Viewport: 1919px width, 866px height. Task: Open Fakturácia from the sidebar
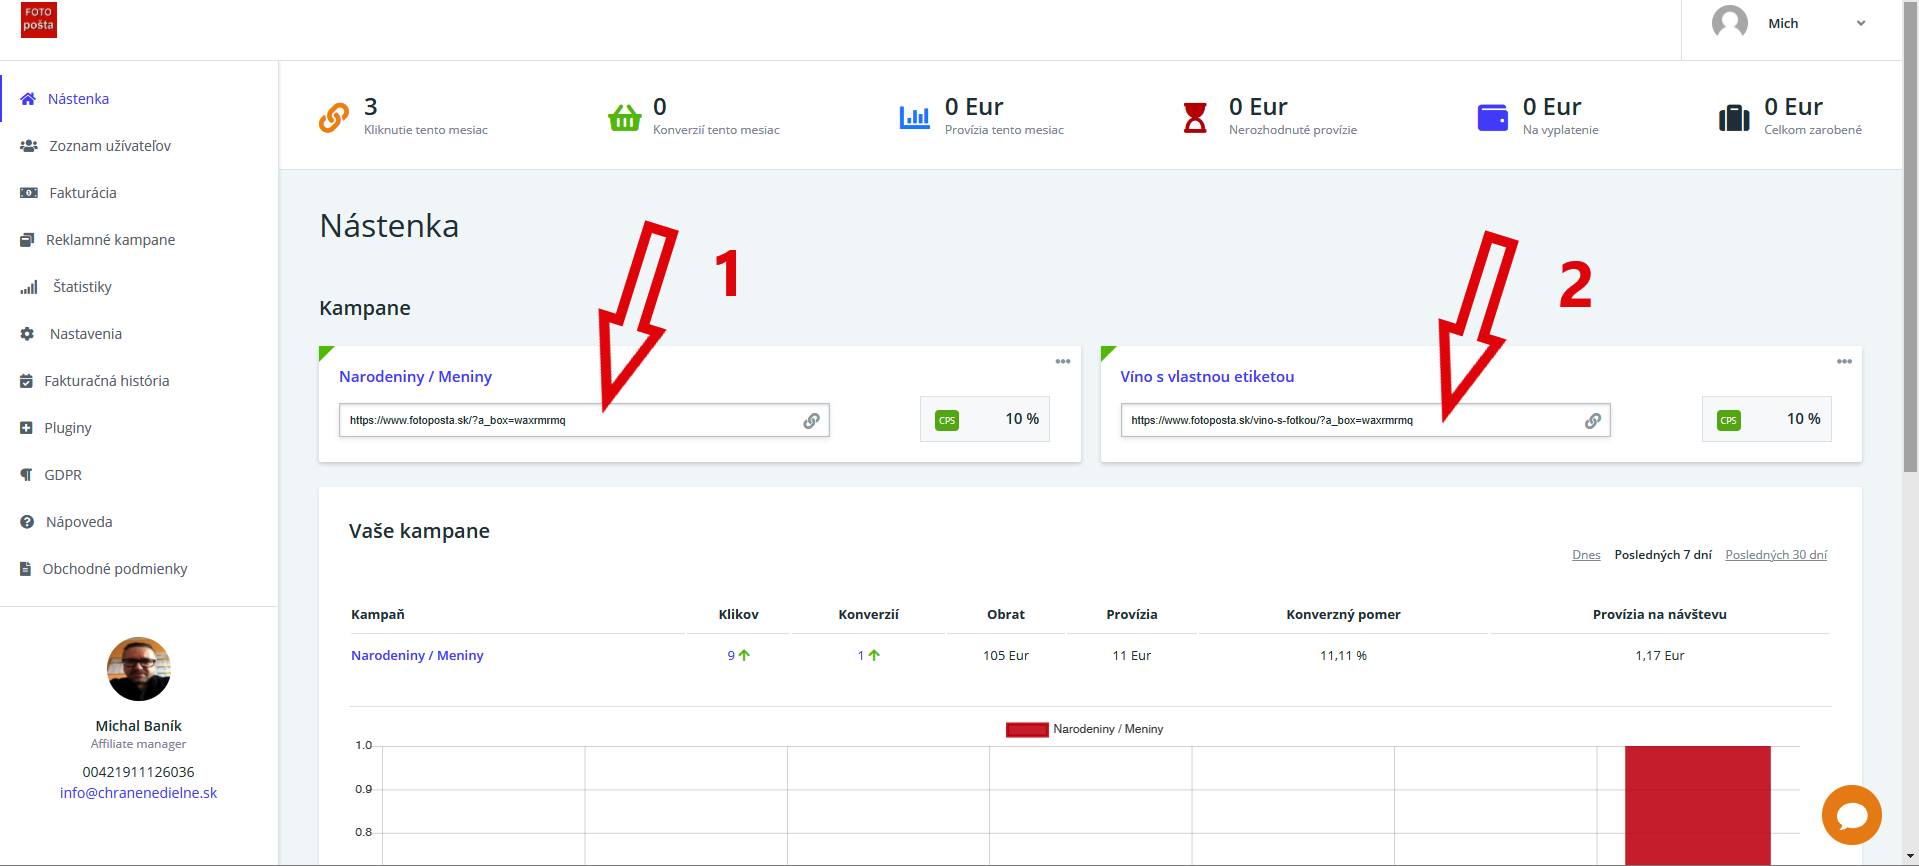83,193
